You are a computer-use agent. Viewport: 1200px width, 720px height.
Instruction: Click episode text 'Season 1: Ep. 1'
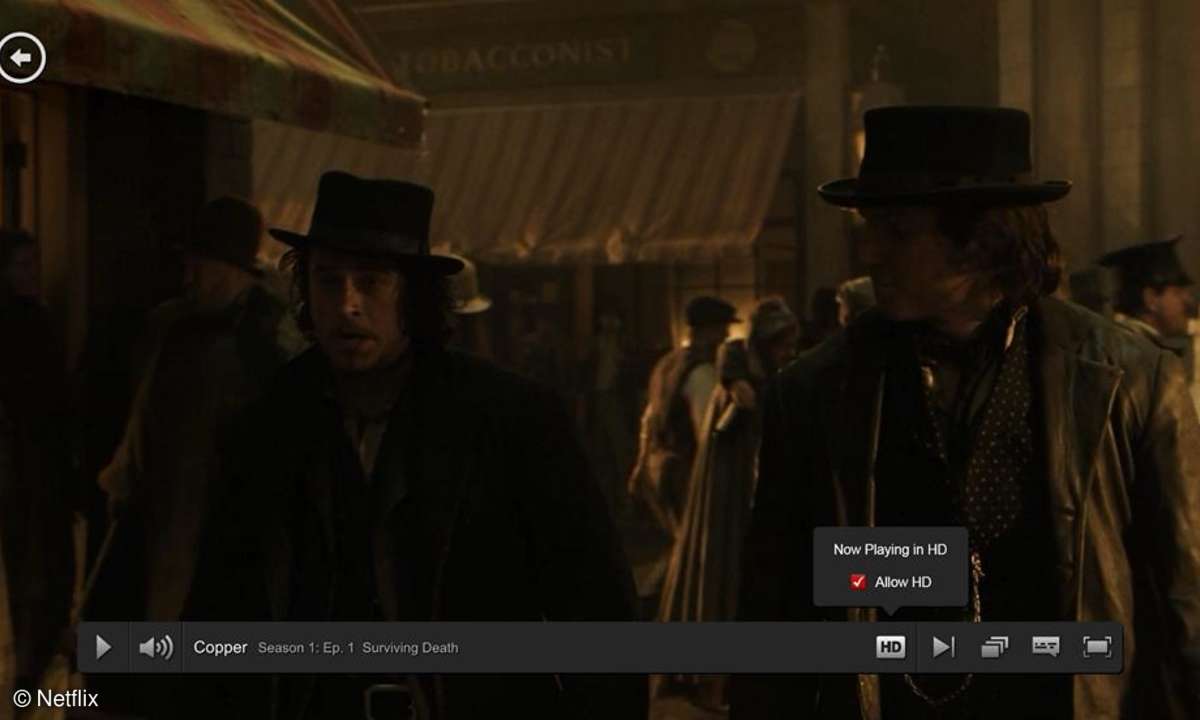[306, 648]
